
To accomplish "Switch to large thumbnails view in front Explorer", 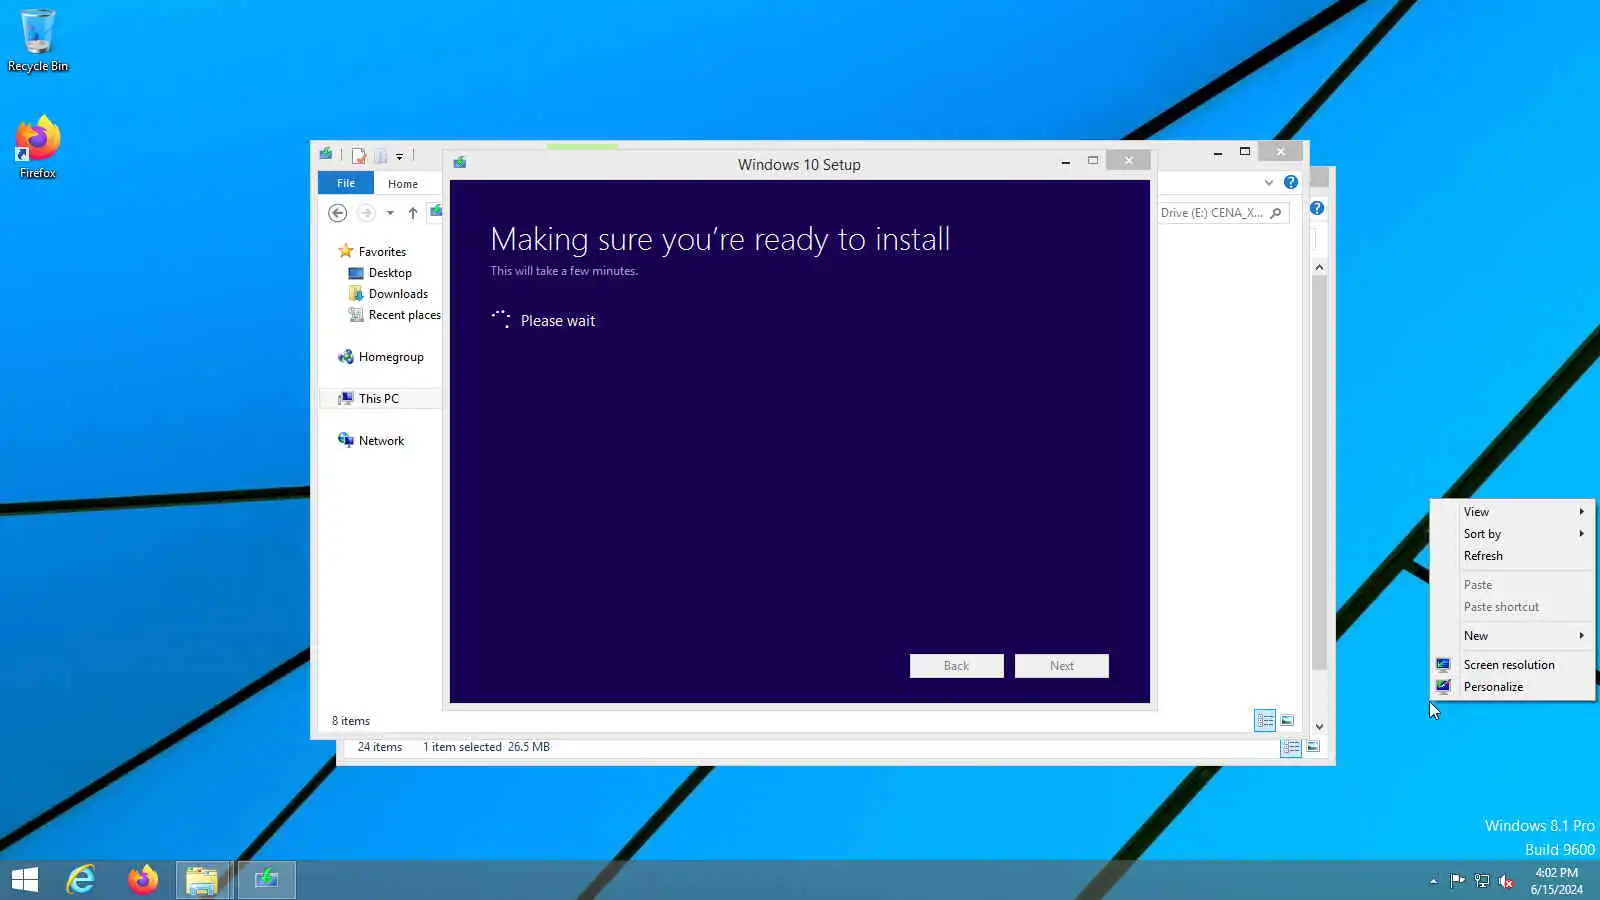I will (x=1287, y=720).
